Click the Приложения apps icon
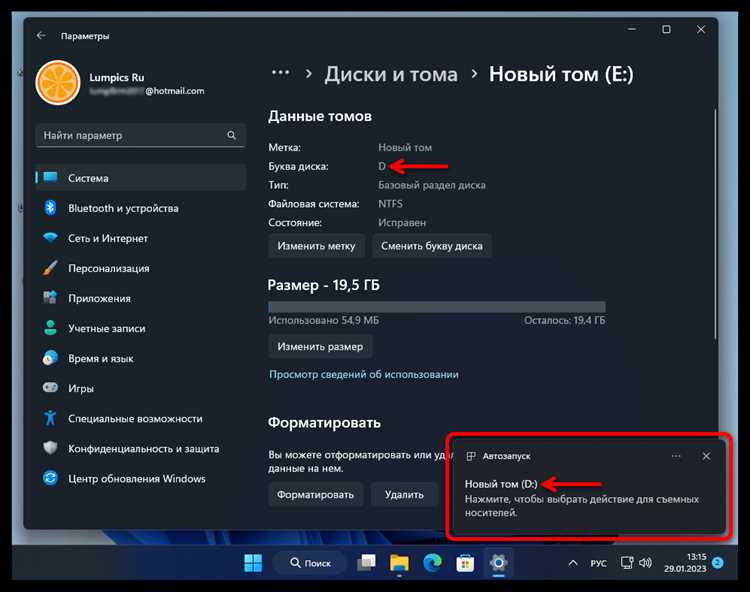The width and height of the screenshot is (750, 592). (50, 297)
